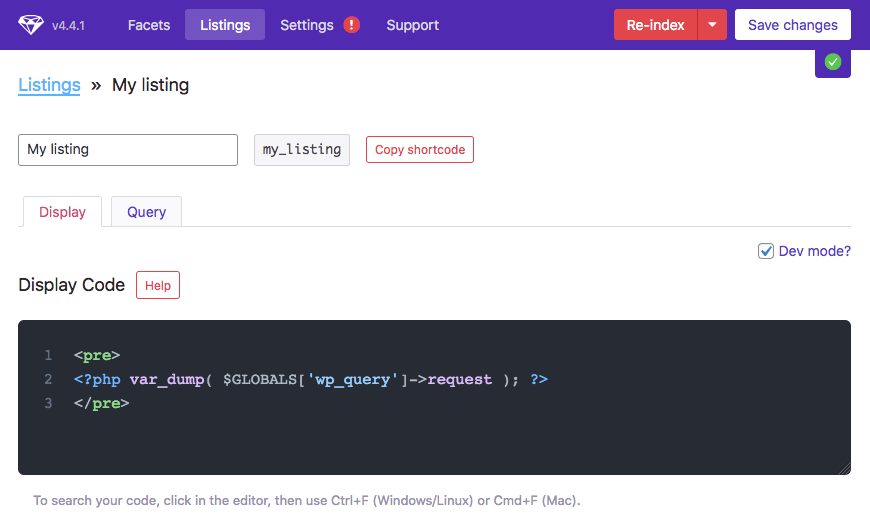The image size is (870, 527).
Task: Expand the Re-index dropdown arrow
Action: pos(712,25)
